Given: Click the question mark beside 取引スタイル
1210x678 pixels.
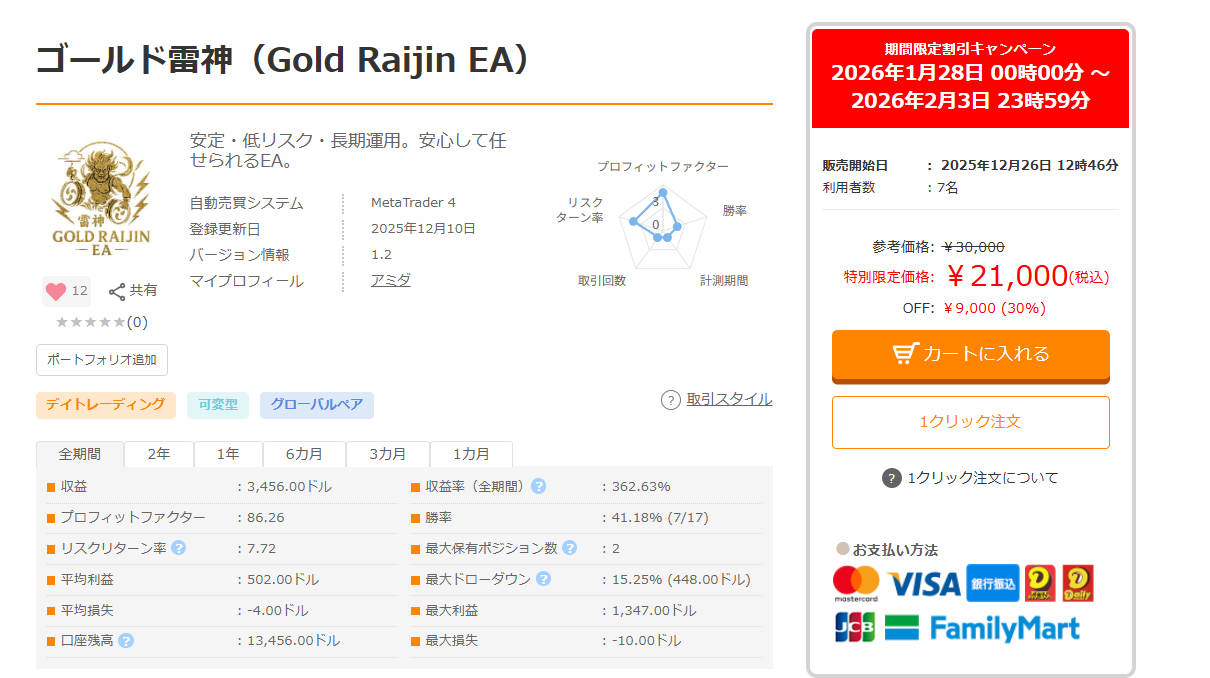Looking at the screenshot, I should [670, 400].
